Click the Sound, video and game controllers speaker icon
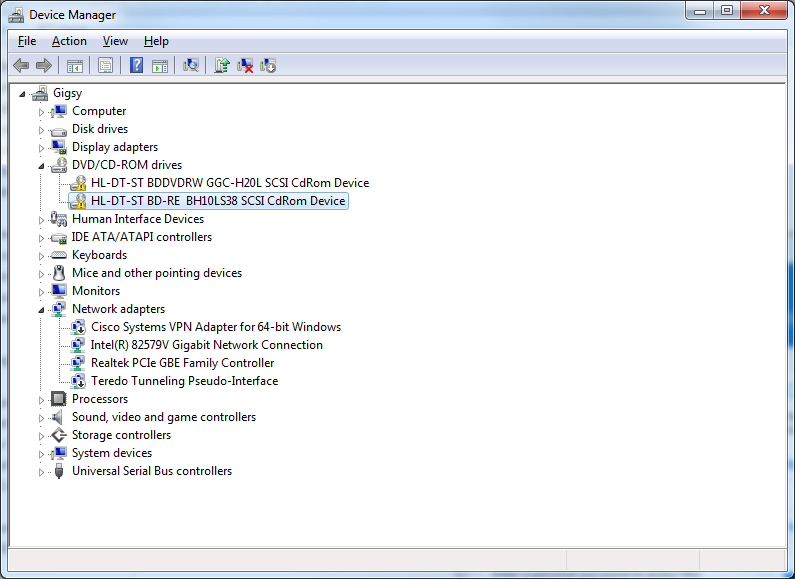 point(59,417)
